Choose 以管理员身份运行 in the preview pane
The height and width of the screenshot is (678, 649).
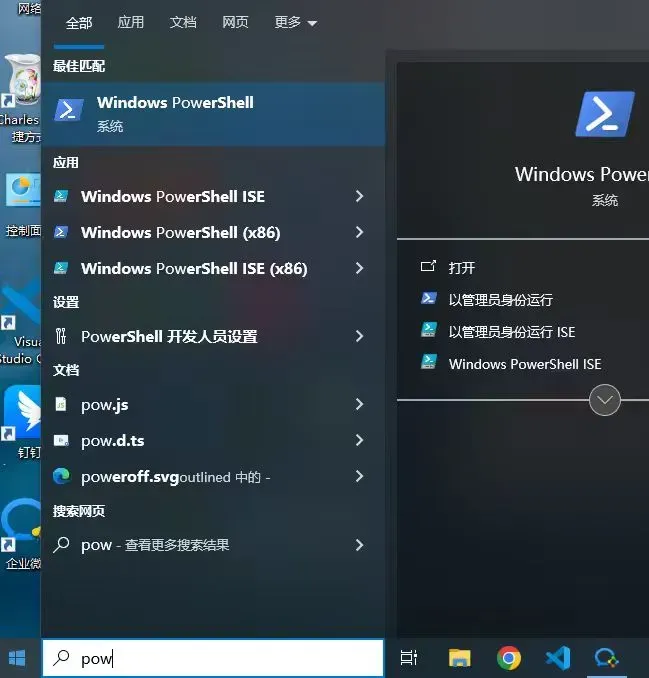tap(500, 300)
